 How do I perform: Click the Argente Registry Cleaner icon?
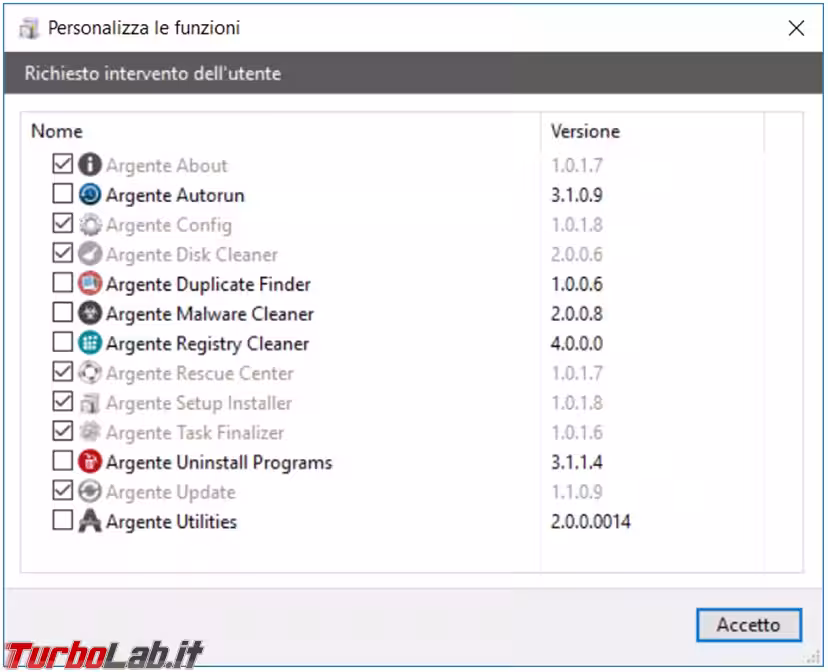(x=90, y=343)
